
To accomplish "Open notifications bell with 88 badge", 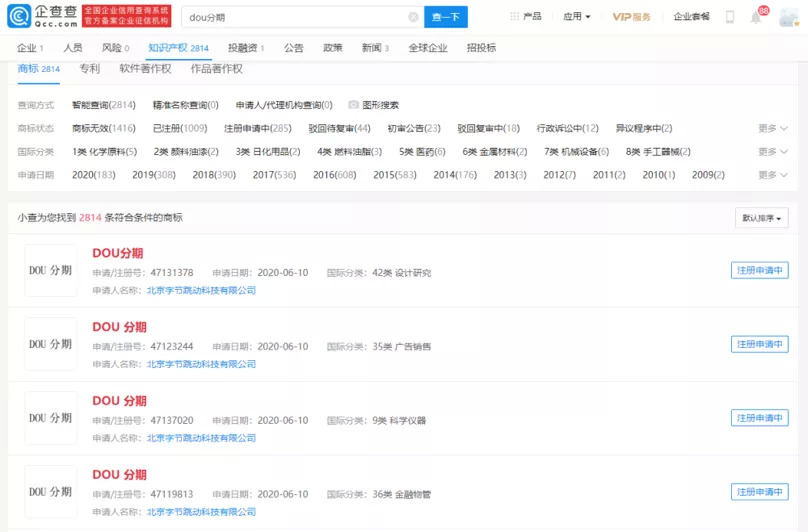I will pos(756,17).
